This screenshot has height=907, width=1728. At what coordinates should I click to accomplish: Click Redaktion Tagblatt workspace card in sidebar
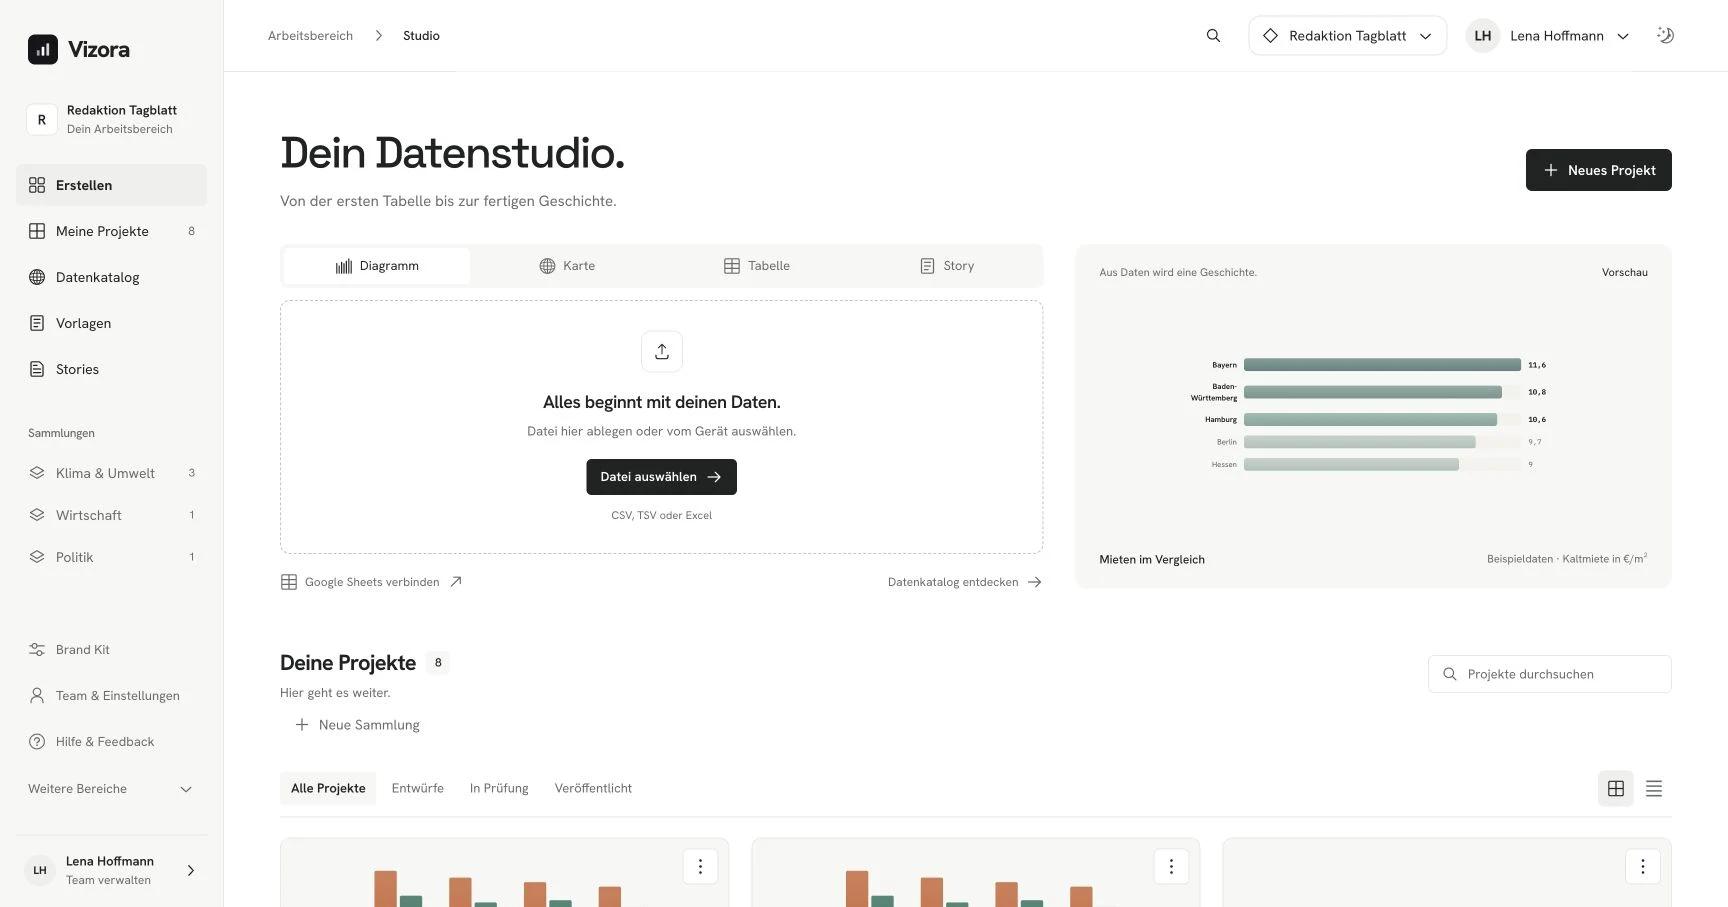(111, 119)
